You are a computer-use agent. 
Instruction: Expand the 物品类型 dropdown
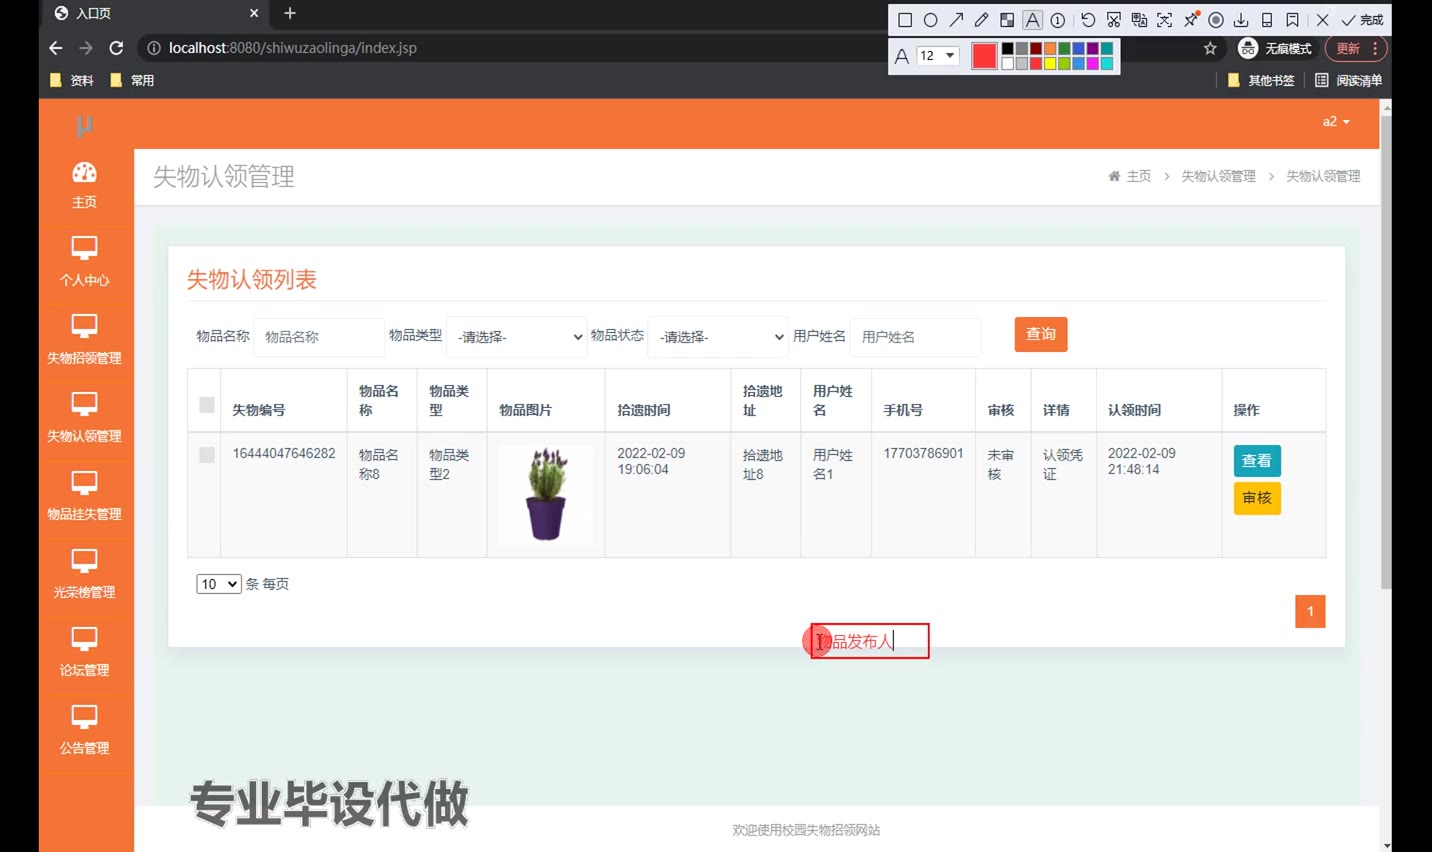(x=516, y=337)
